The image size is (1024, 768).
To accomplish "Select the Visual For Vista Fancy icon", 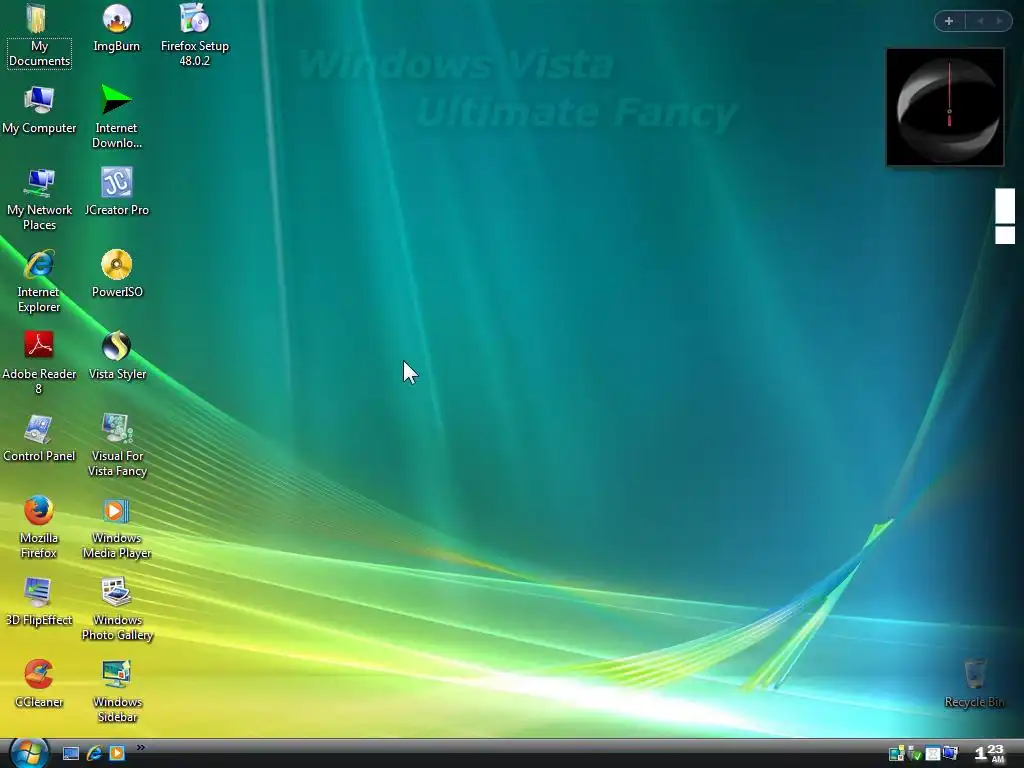I will pos(116,445).
